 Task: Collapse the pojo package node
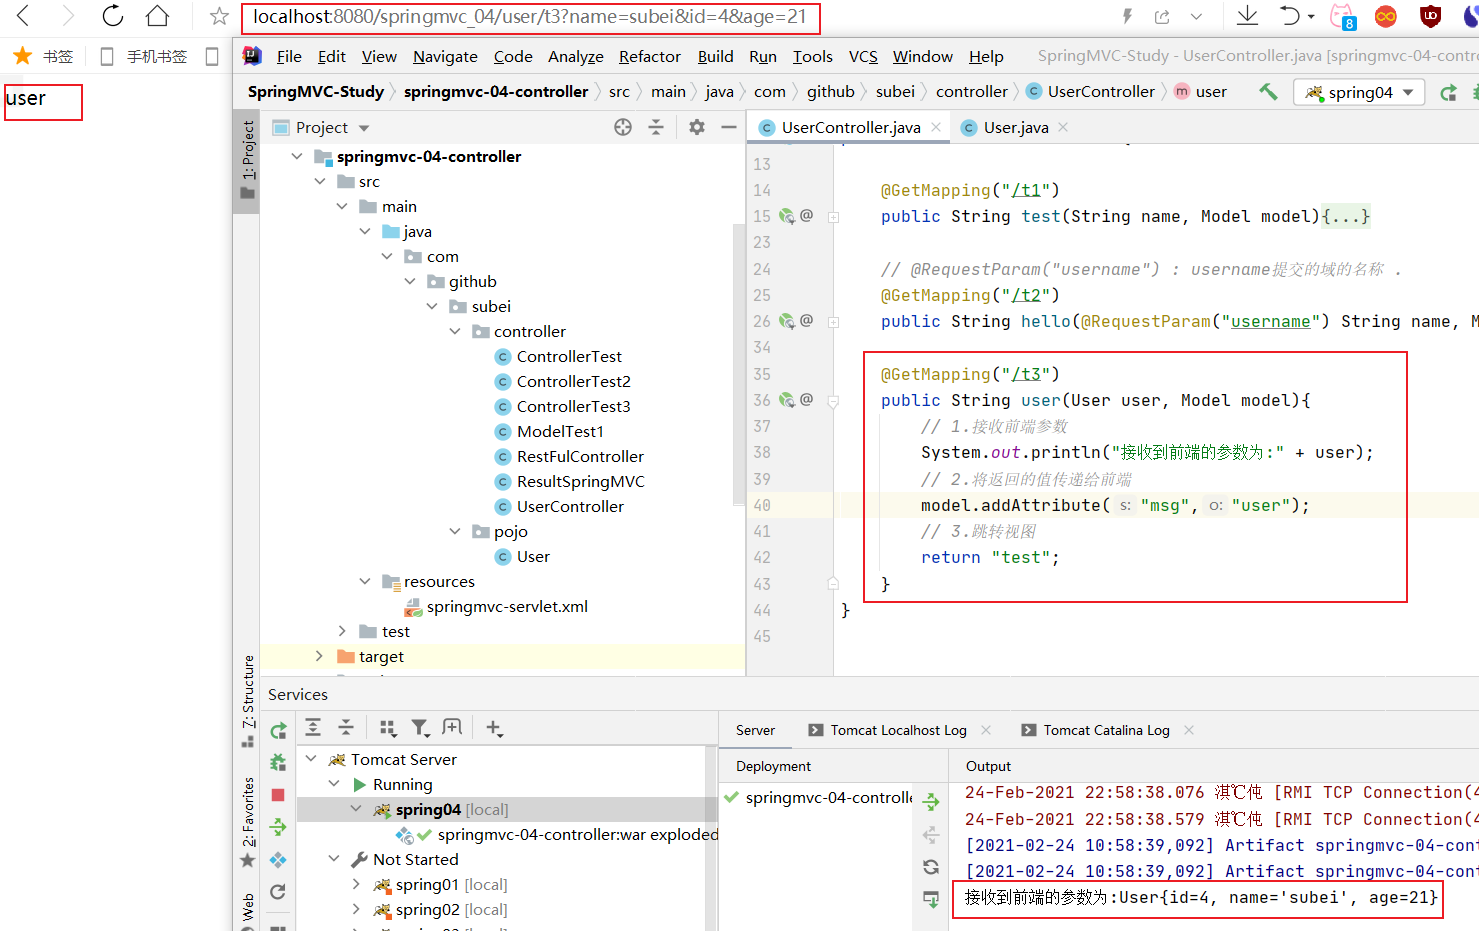point(455,531)
